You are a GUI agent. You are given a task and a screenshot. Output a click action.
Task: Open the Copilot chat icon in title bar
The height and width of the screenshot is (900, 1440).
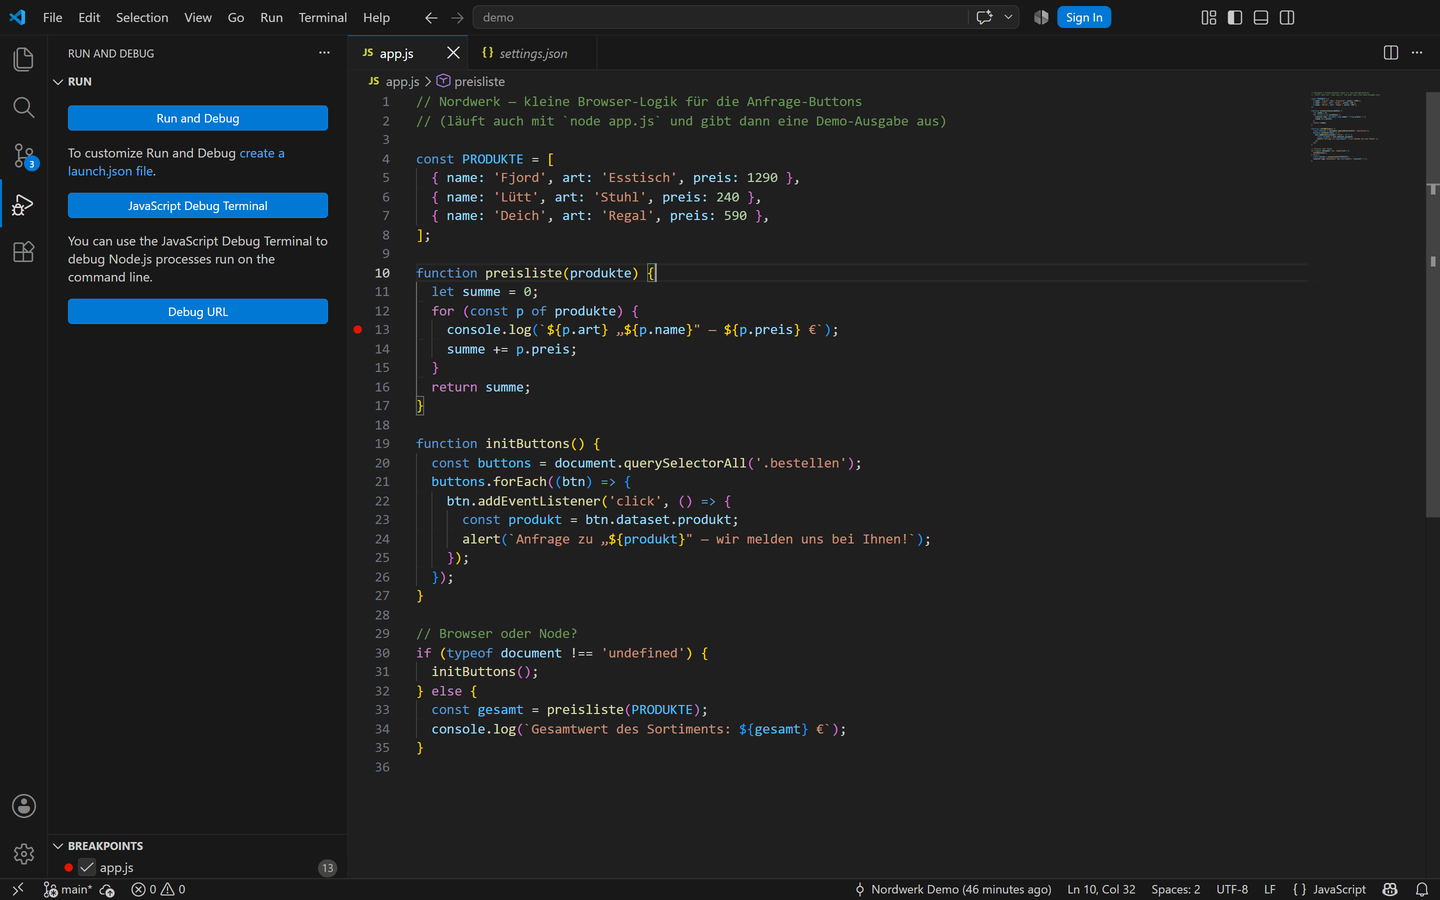[x=985, y=17]
